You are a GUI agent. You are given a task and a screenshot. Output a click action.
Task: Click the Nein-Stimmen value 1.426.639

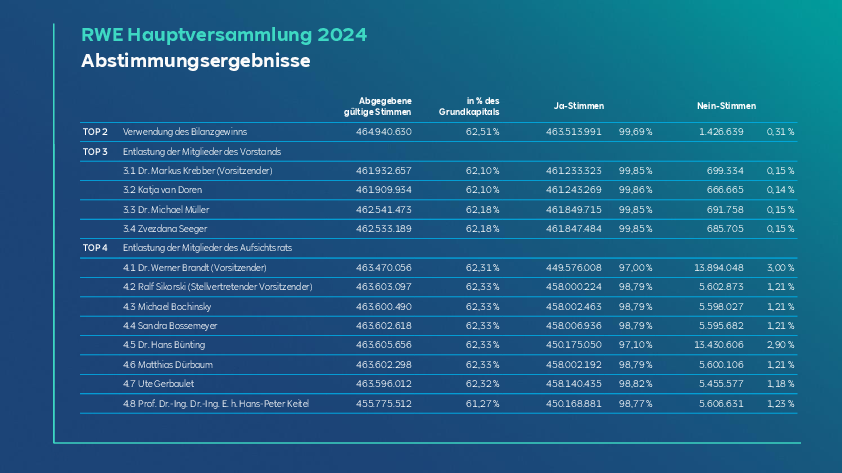[x=721, y=132]
